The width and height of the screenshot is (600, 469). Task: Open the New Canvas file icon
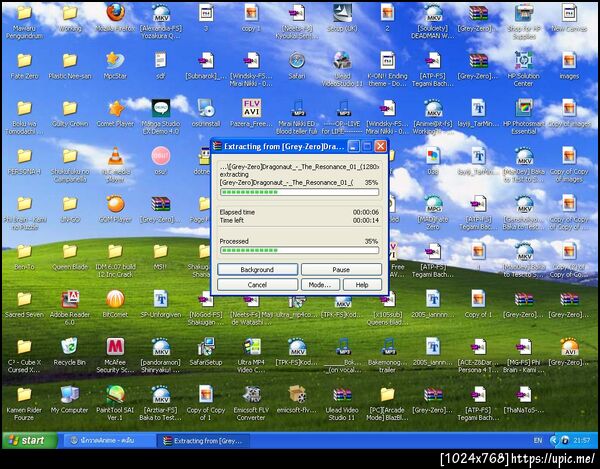pos(569,13)
